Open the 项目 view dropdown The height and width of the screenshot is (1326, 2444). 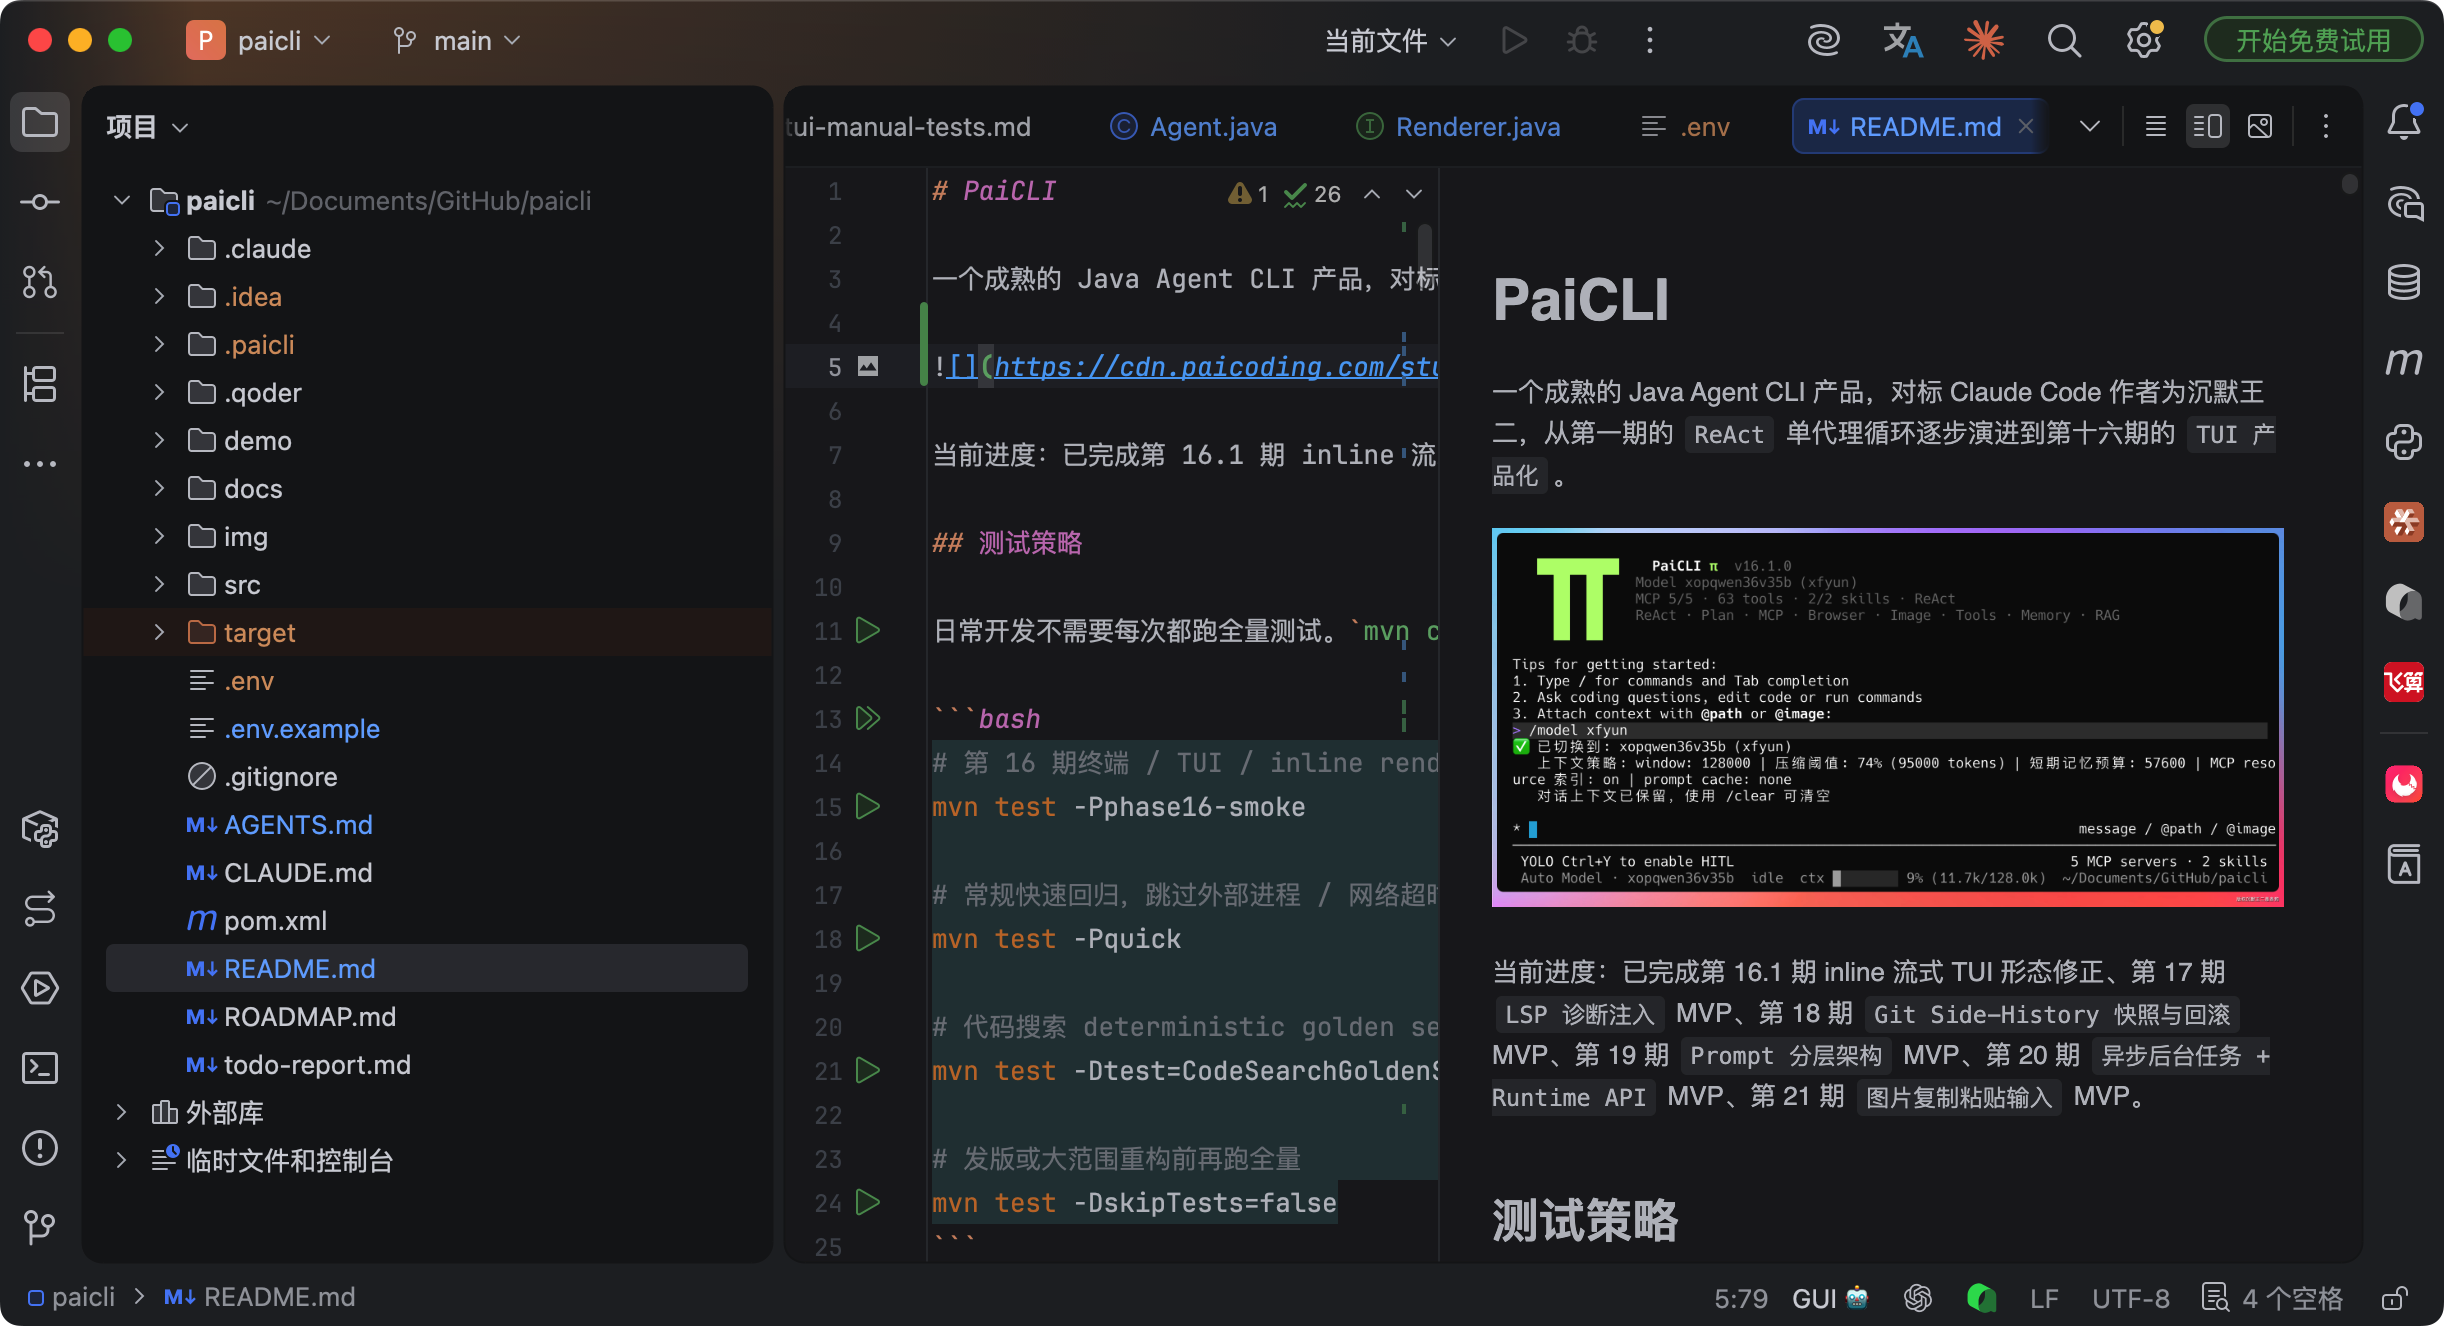coord(147,127)
